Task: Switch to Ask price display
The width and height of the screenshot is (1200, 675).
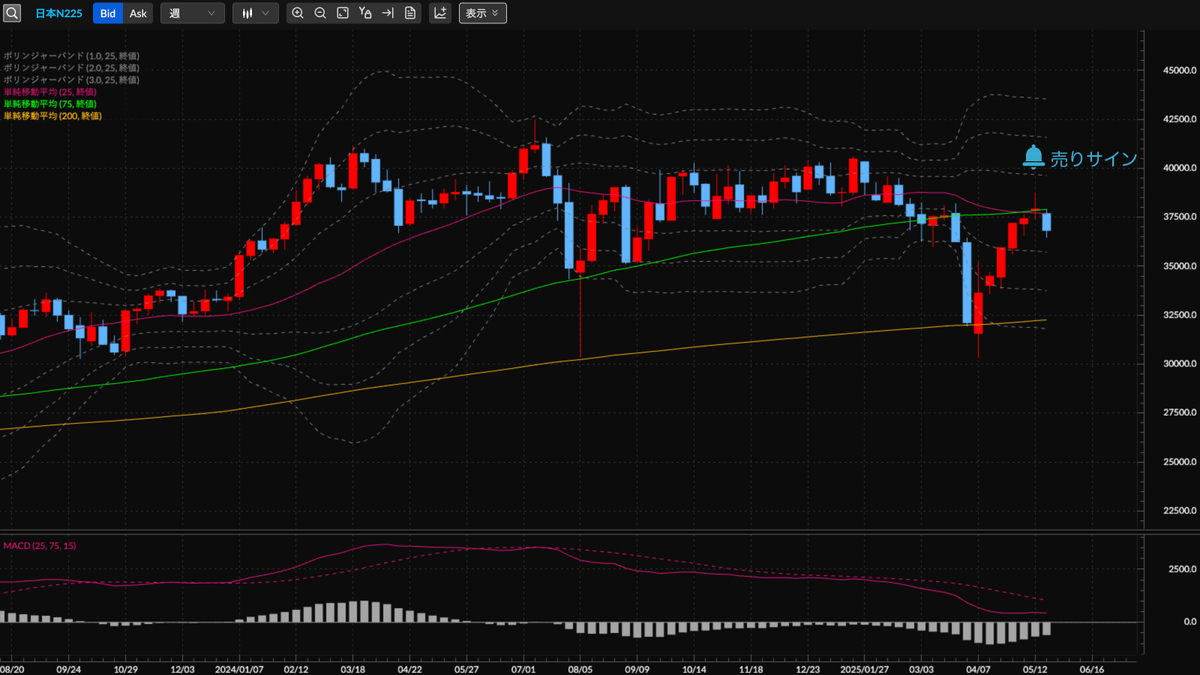Action: tap(137, 13)
